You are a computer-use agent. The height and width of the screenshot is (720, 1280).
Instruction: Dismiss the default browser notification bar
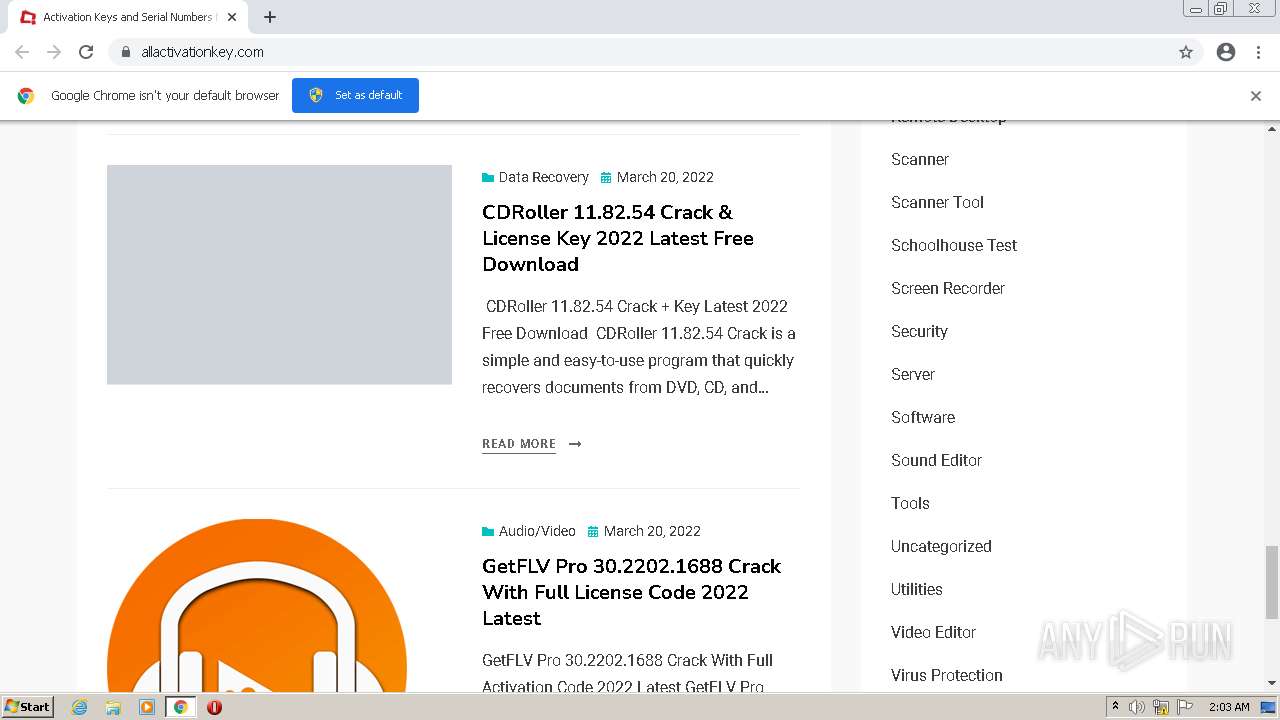1256,96
